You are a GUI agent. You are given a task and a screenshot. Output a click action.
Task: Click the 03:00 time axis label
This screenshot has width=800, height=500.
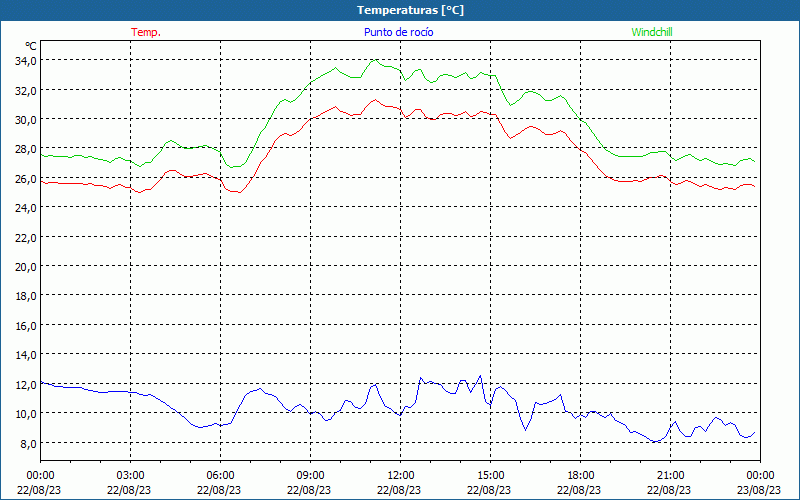tap(130, 476)
